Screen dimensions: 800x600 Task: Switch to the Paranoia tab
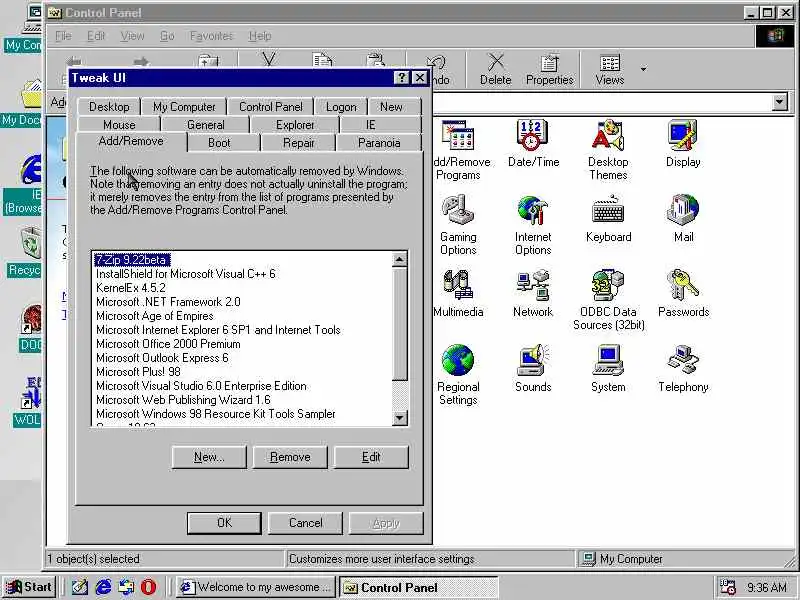(379, 143)
